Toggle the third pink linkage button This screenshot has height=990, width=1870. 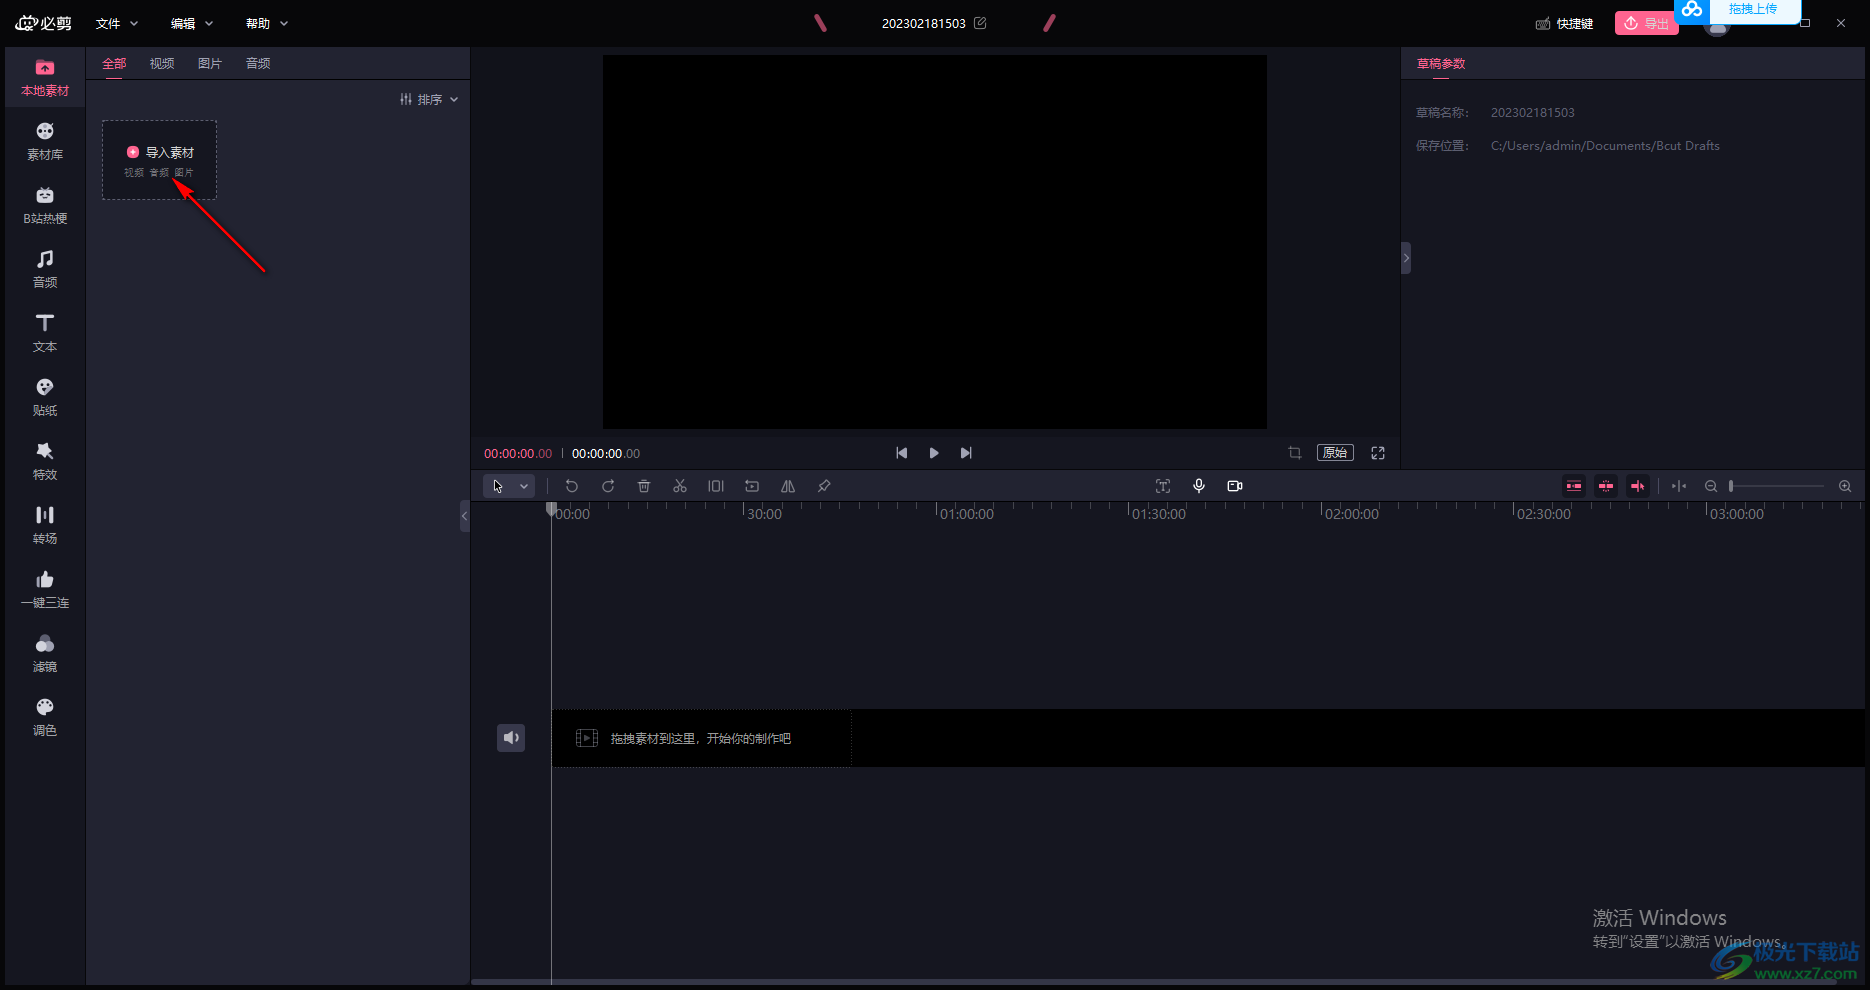tap(1638, 486)
